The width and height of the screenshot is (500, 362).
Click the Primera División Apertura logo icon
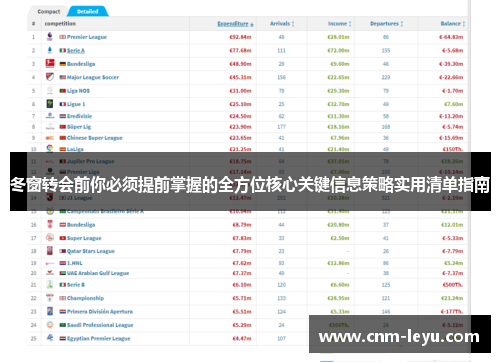coord(50,311)
